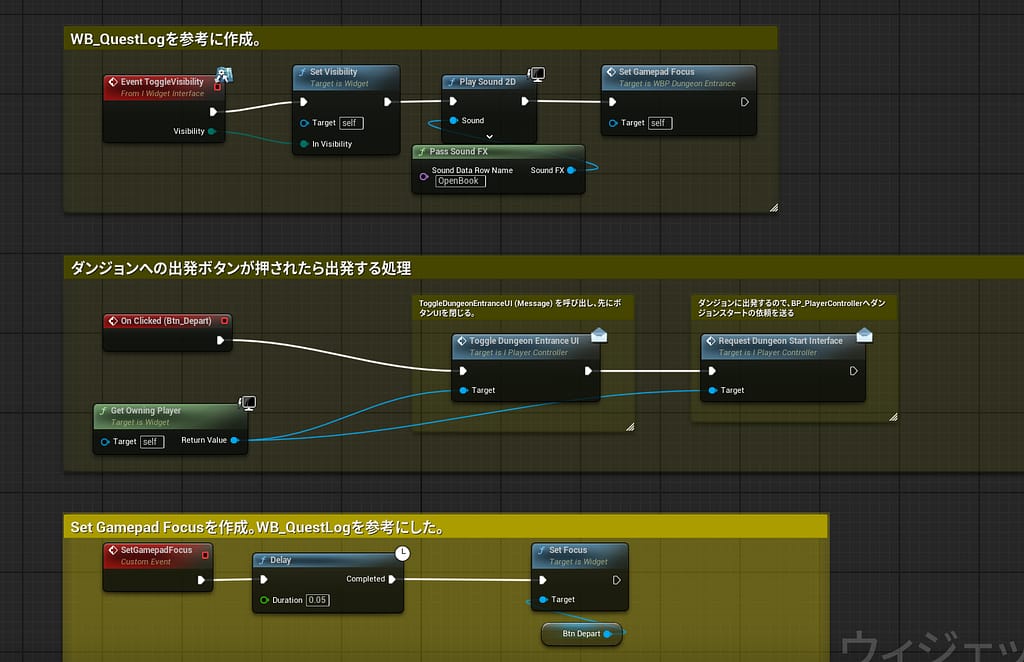This screenshot has width=1024, height=662.
Task: Click the In Visibility pin on Set Visibility
Action: pos(303,144)
